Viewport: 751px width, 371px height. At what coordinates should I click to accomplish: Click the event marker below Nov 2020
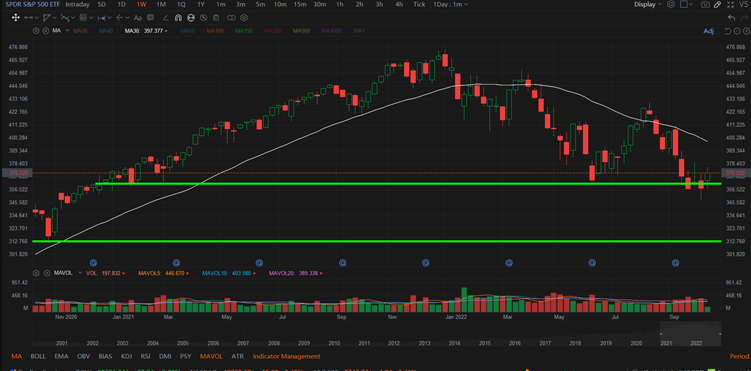coord(93,262)
